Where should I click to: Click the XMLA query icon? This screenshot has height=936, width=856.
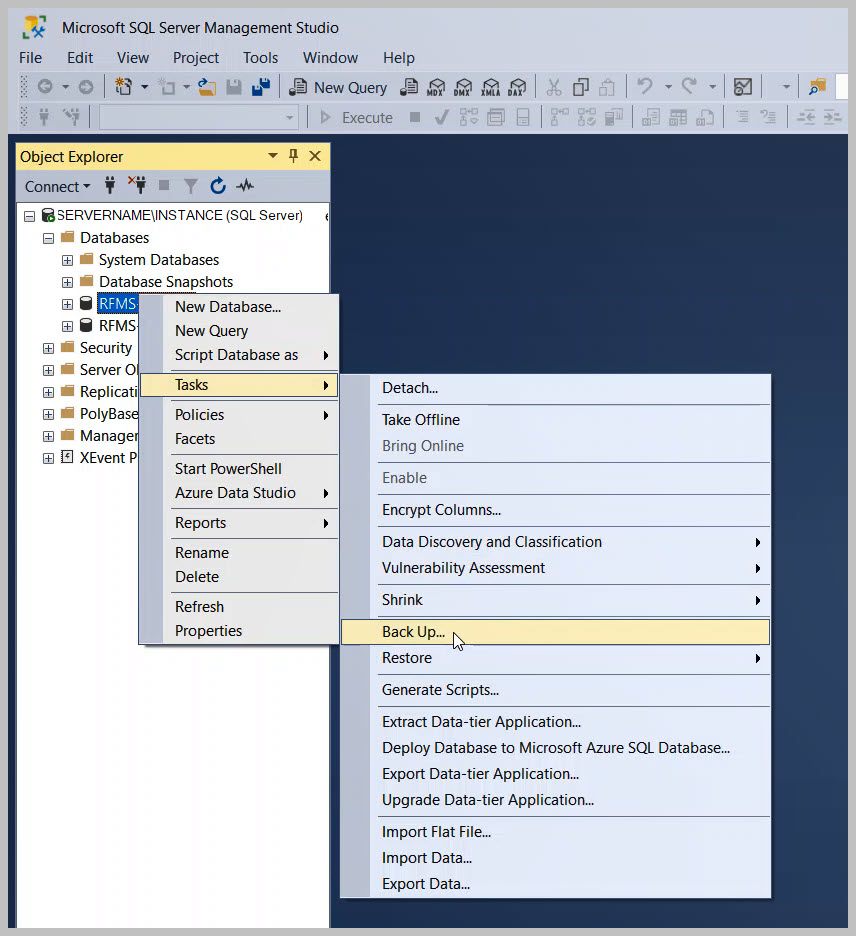[x=491, y=88]
